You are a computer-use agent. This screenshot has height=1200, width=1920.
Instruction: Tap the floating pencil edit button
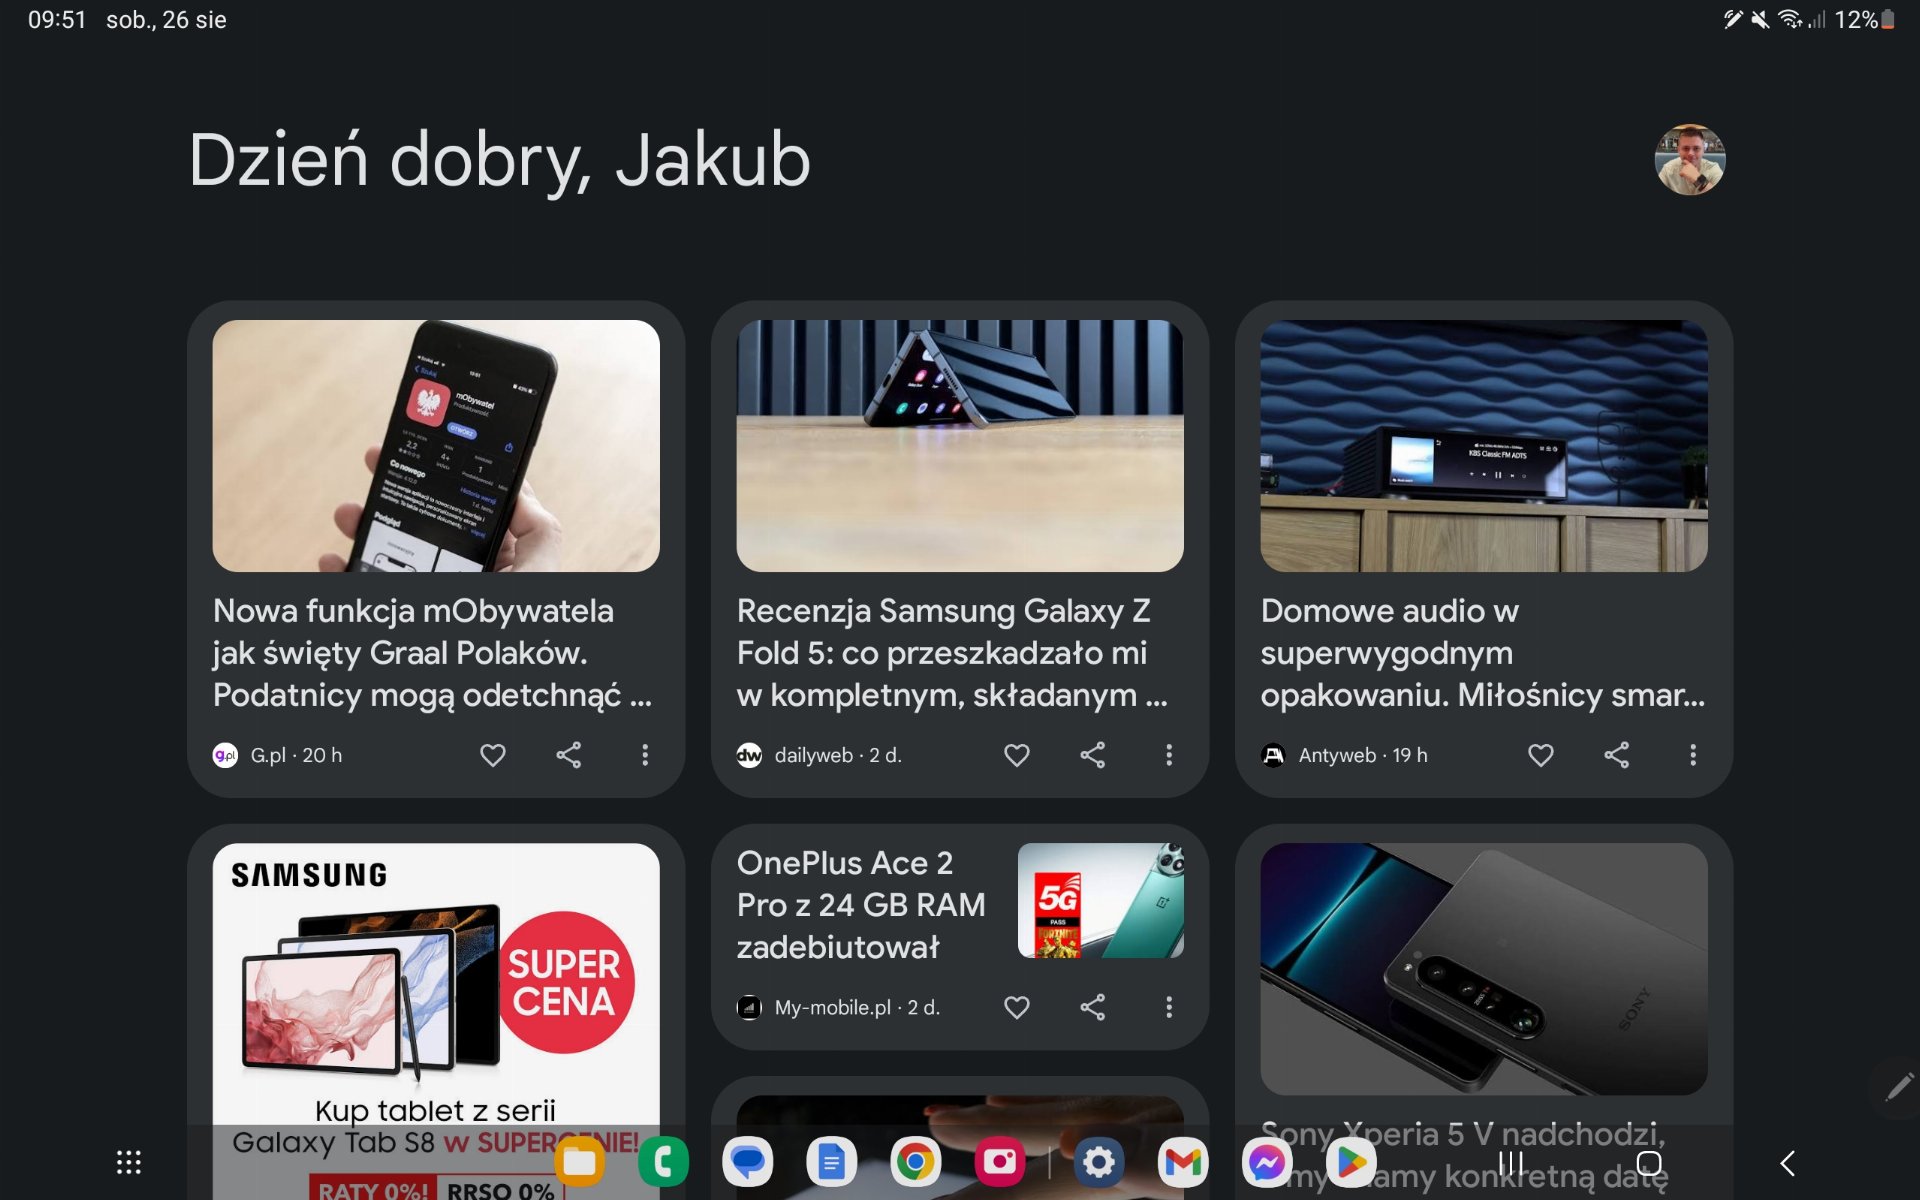click(x=1897, y=1087)
